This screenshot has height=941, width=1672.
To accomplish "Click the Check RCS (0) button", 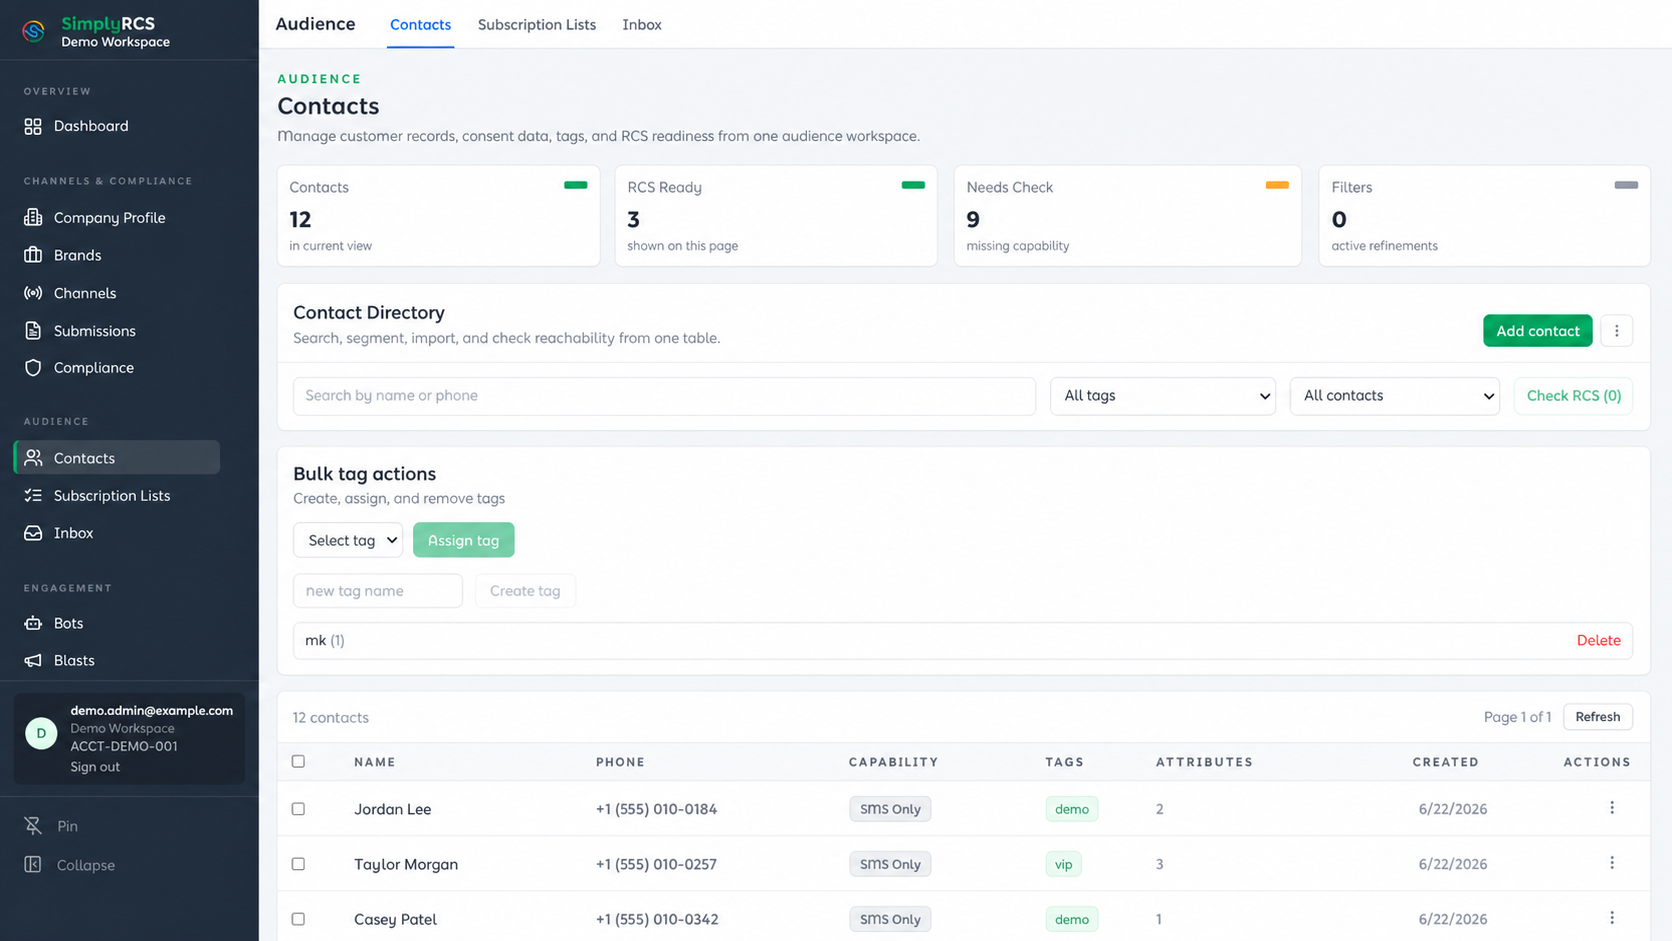I will (1573, 396).
